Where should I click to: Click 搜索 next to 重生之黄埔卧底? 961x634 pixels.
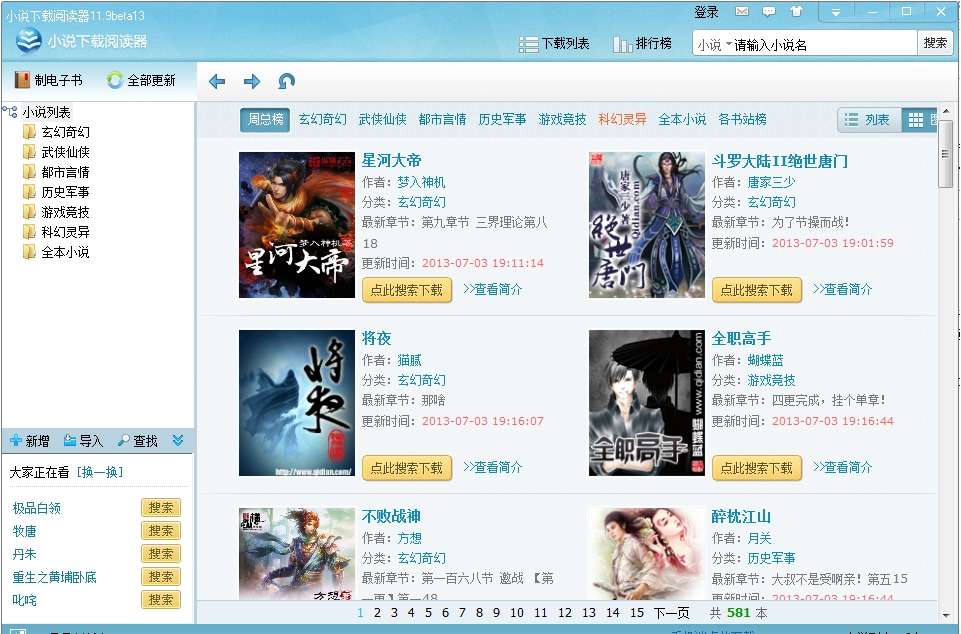pos(161,577)
